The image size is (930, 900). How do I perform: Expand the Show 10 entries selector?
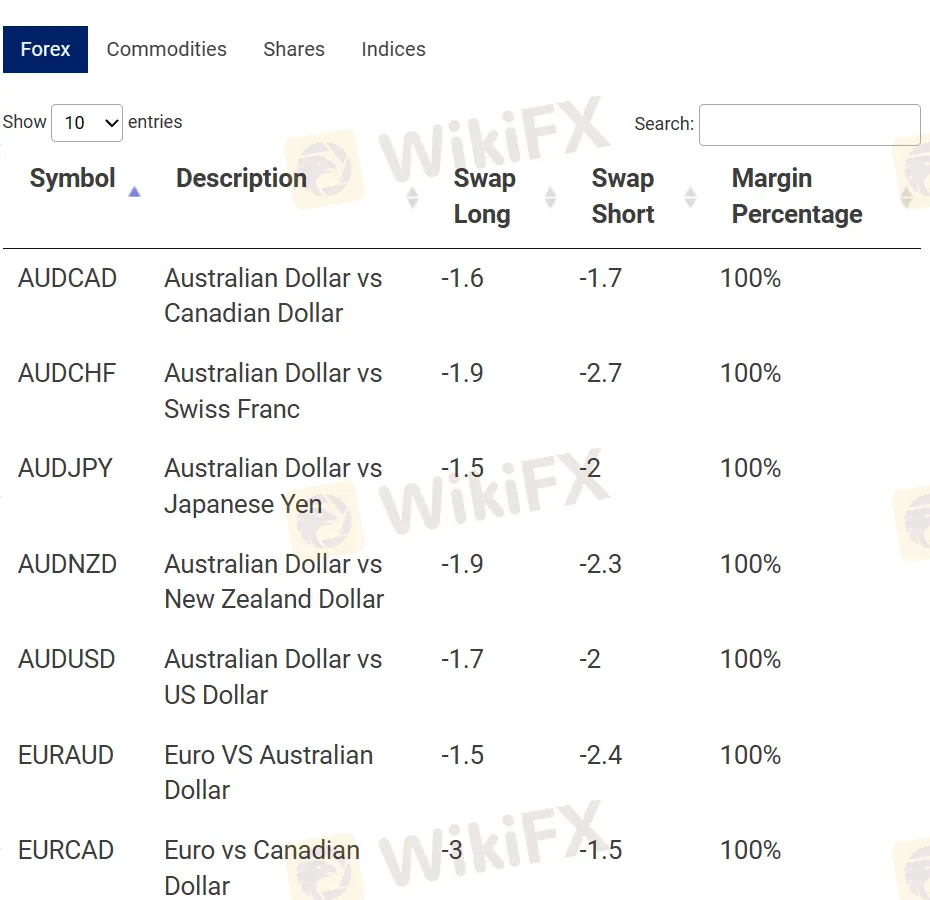(87, 122)
